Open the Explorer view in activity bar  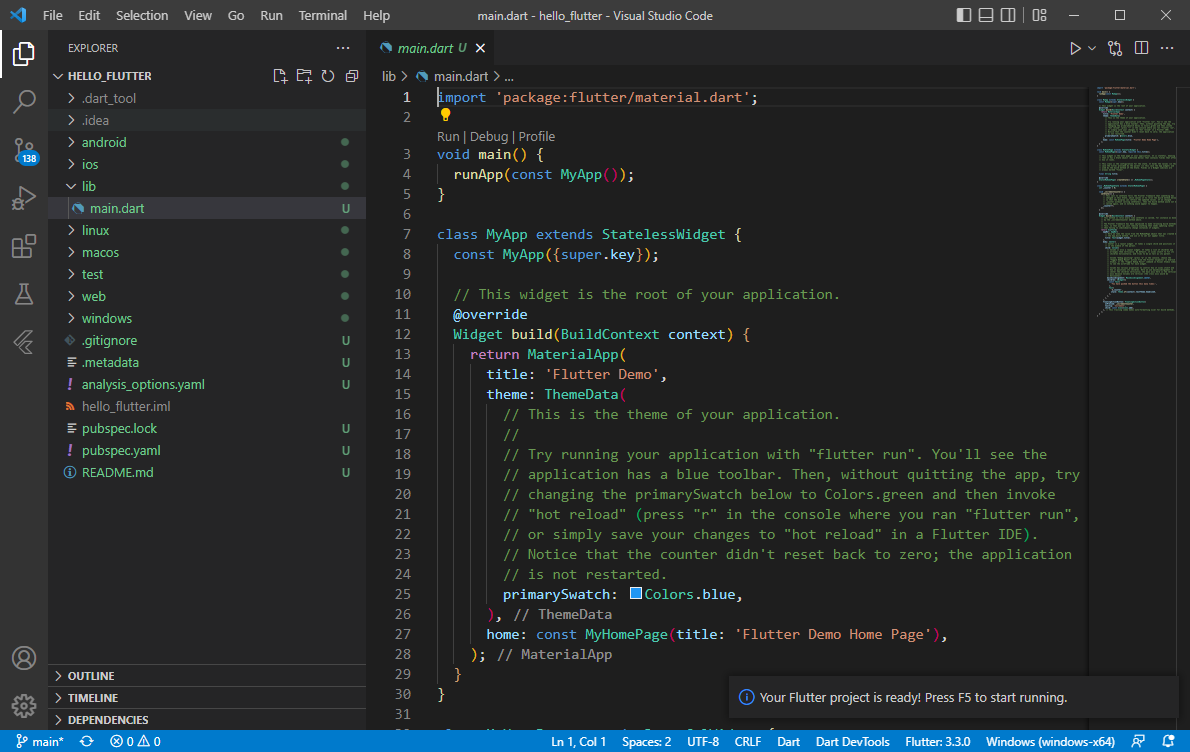click(24, 54)
